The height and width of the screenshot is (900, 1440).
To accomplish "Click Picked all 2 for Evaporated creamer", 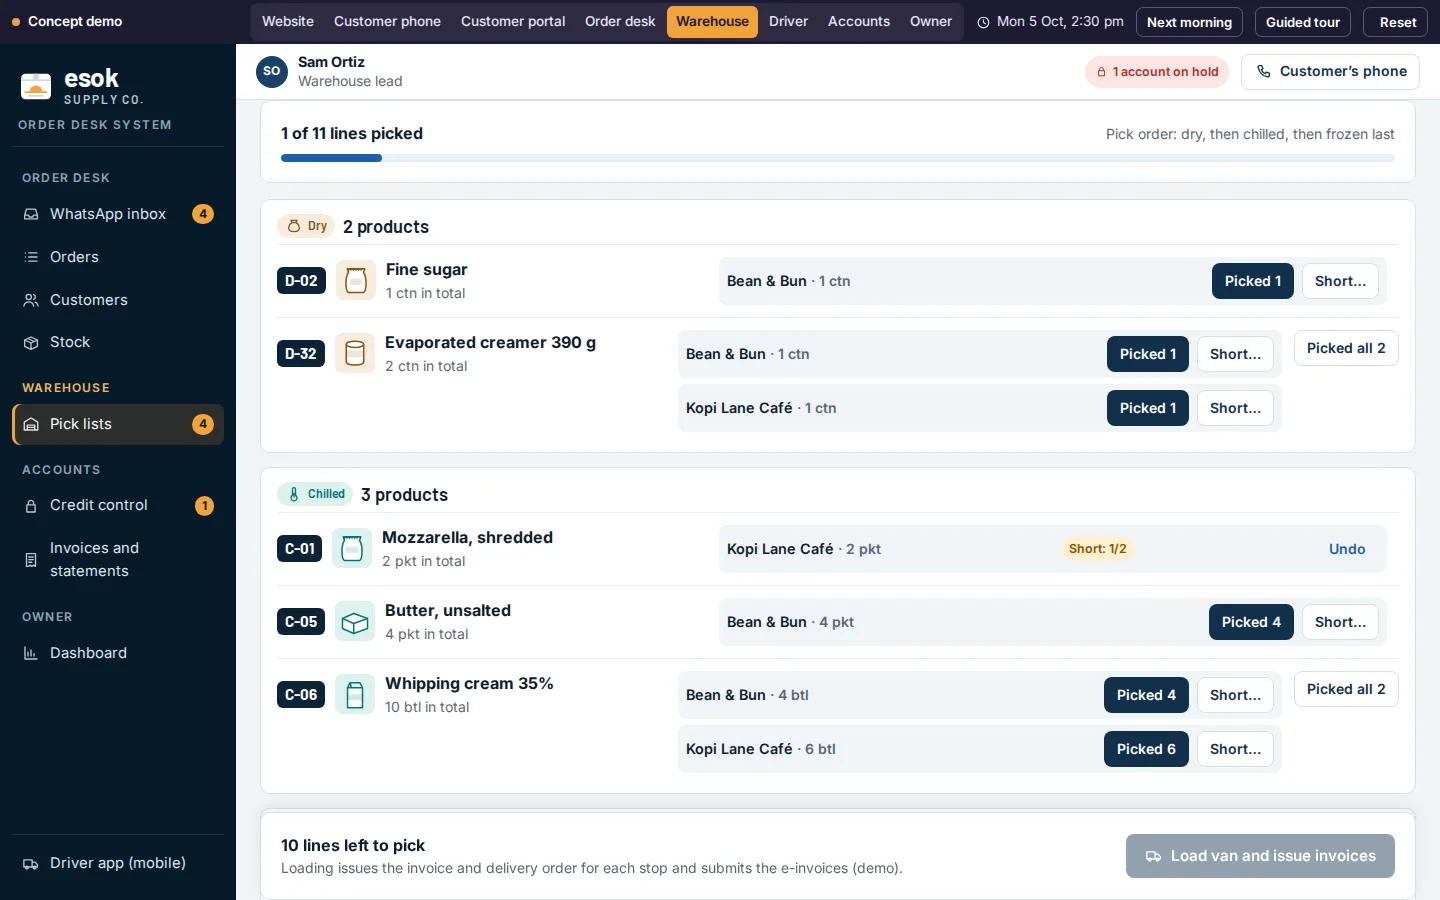I will (1346, 348).
